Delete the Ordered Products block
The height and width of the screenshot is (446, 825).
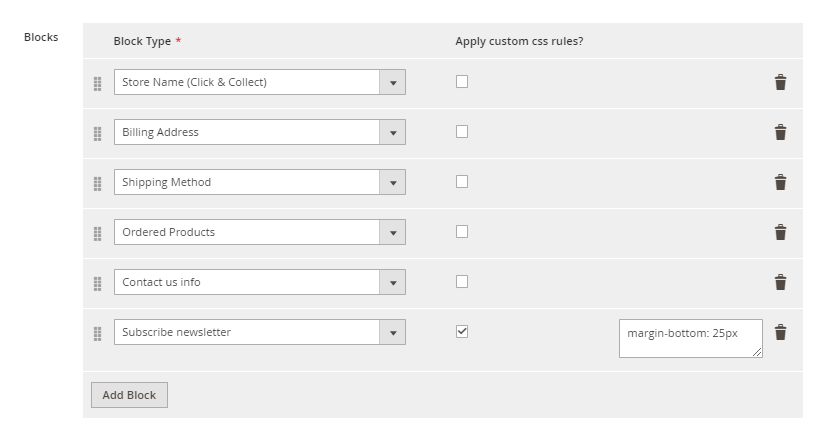tap(780, 232)
